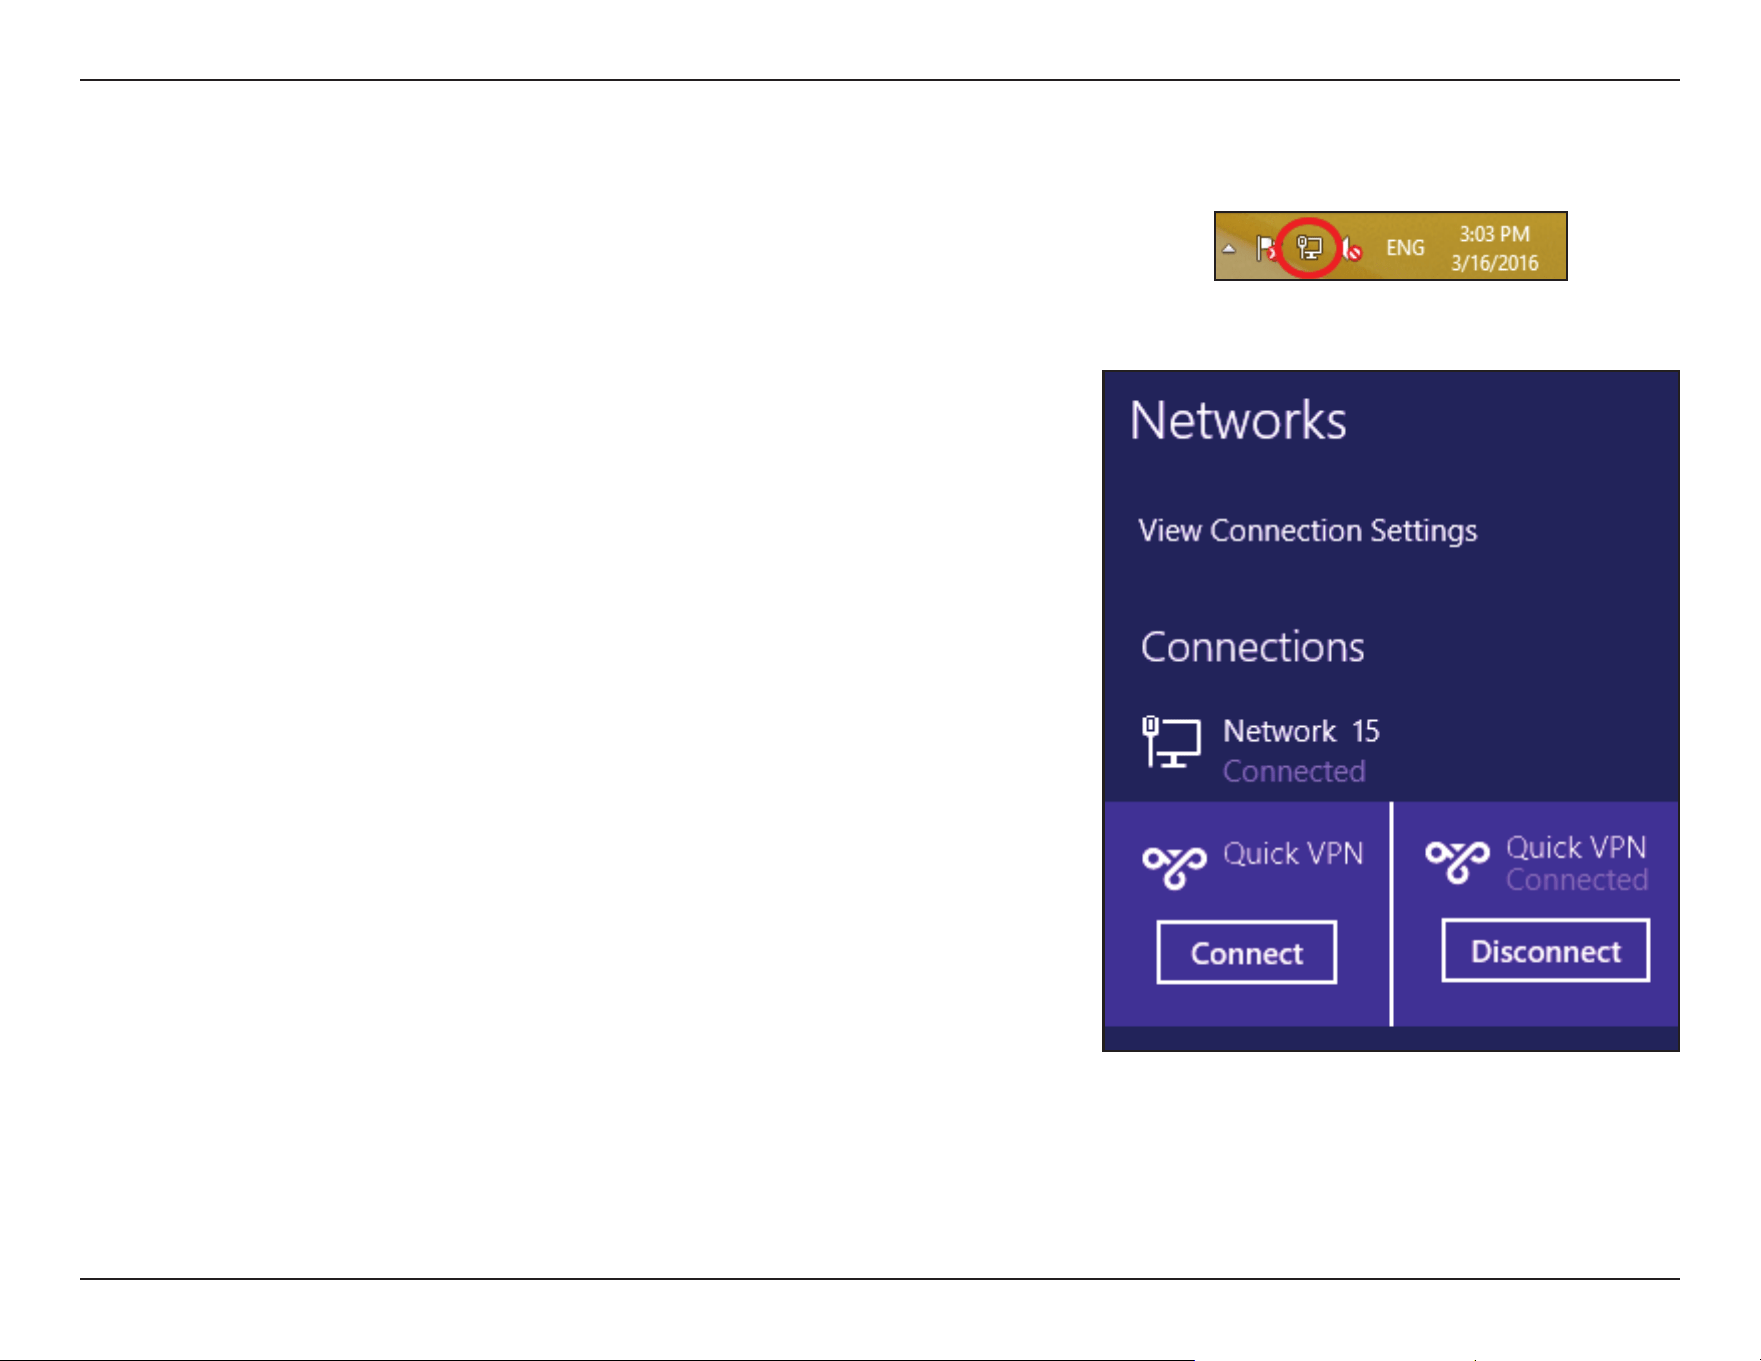1761x1361 pixels.
Task: Click Connected status under Quick VPN
Action: pyautogui.click(x=1577, y=880)
